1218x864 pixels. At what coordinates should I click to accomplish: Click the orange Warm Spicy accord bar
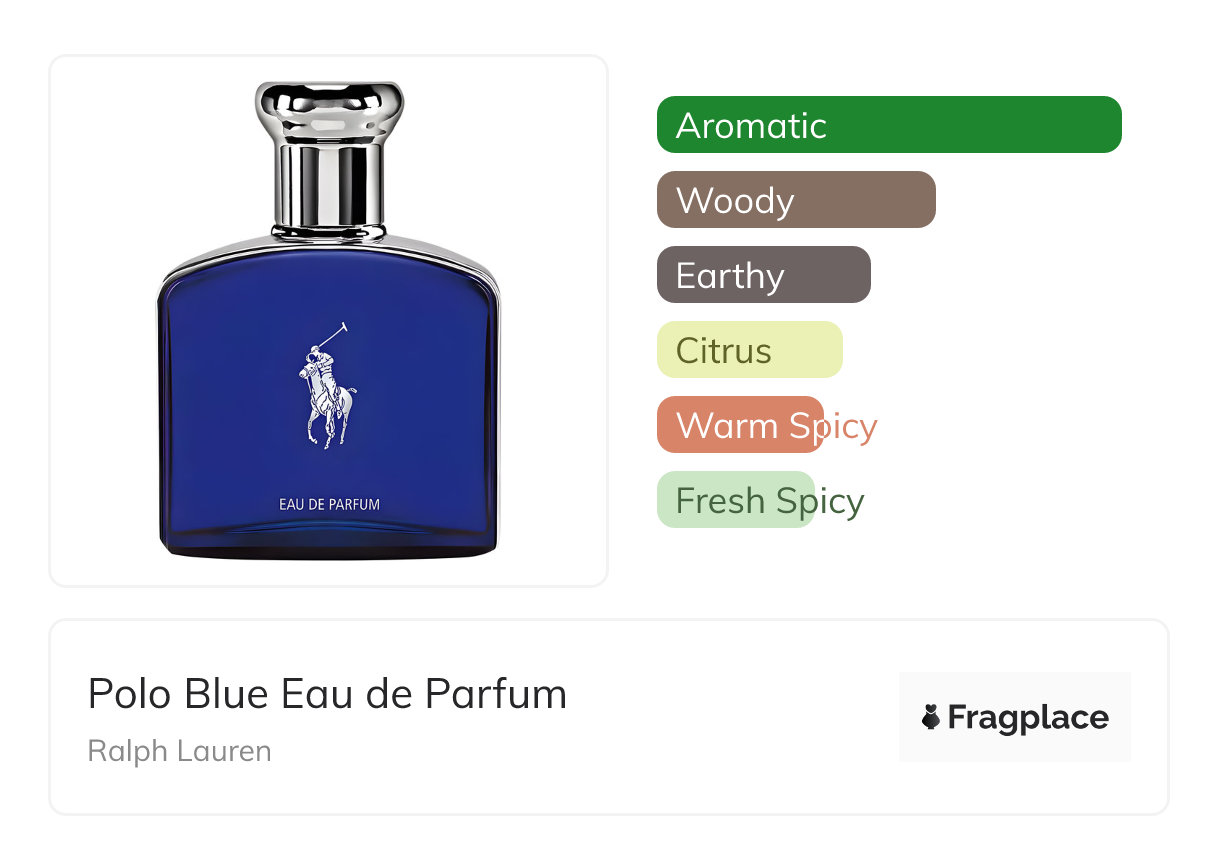(740, 425)
